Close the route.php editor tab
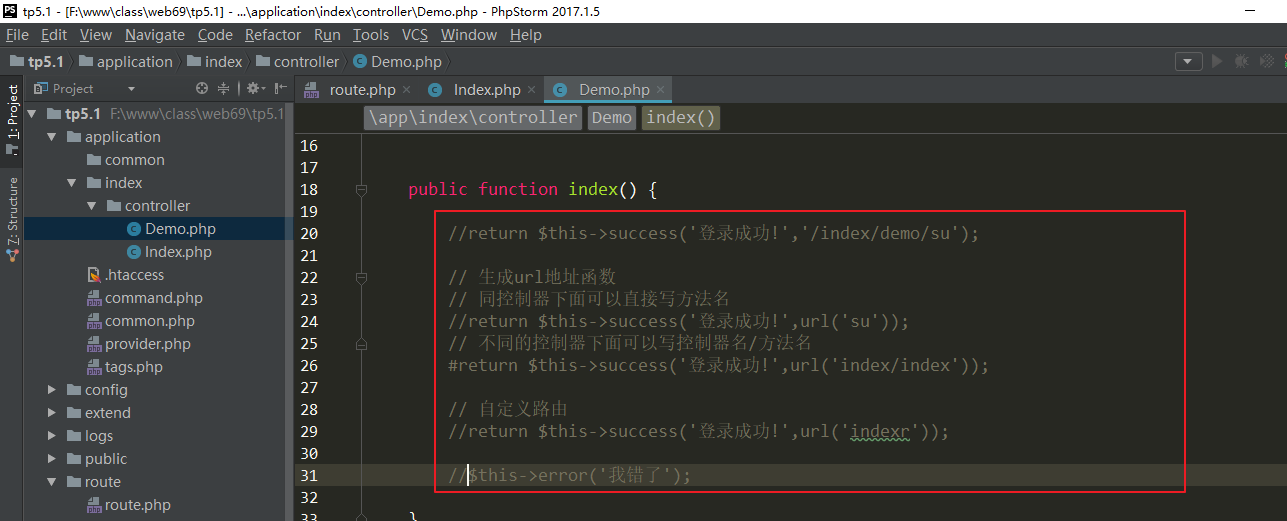Screen dimensions: 1287x521 pos(408,90)
